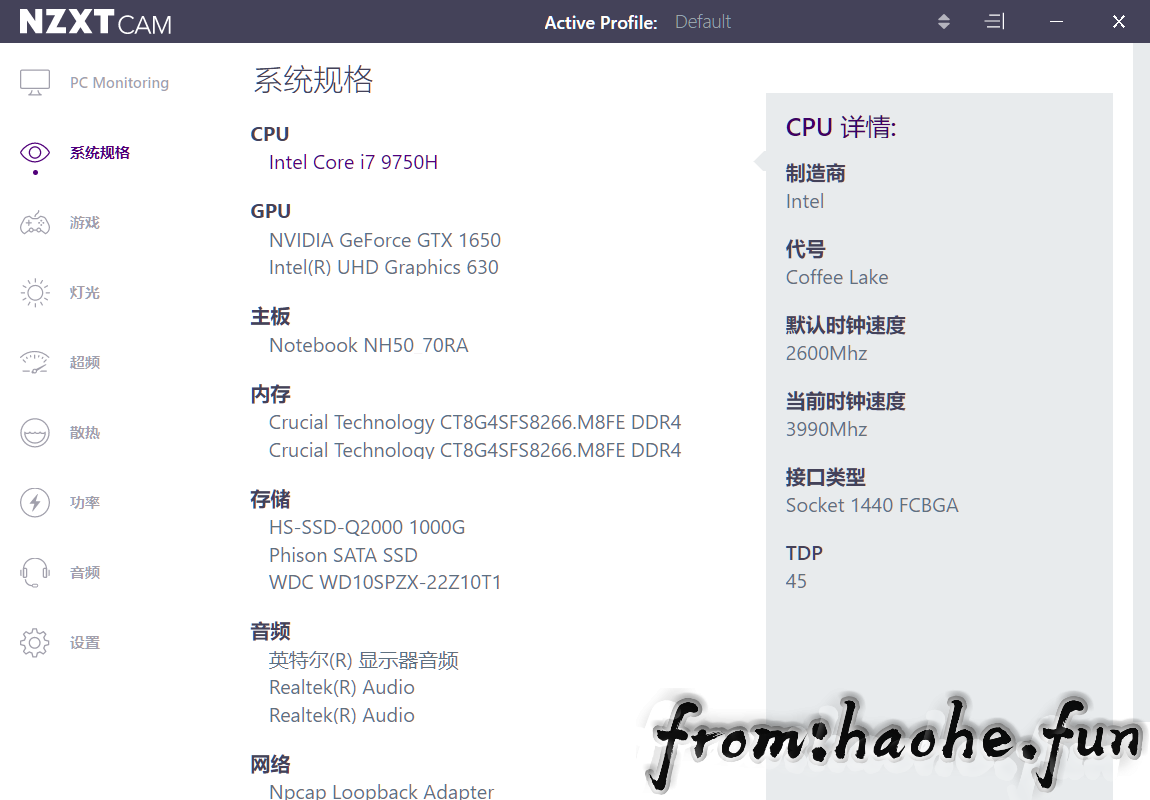Click the PC Monitoring monitor icon

point(34,82)
